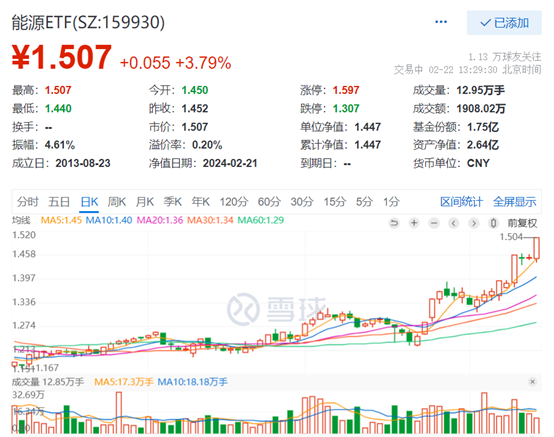Zoom in chart with plus icon
This screenshot has width=554, height=437.
click(x=414, y=223)
